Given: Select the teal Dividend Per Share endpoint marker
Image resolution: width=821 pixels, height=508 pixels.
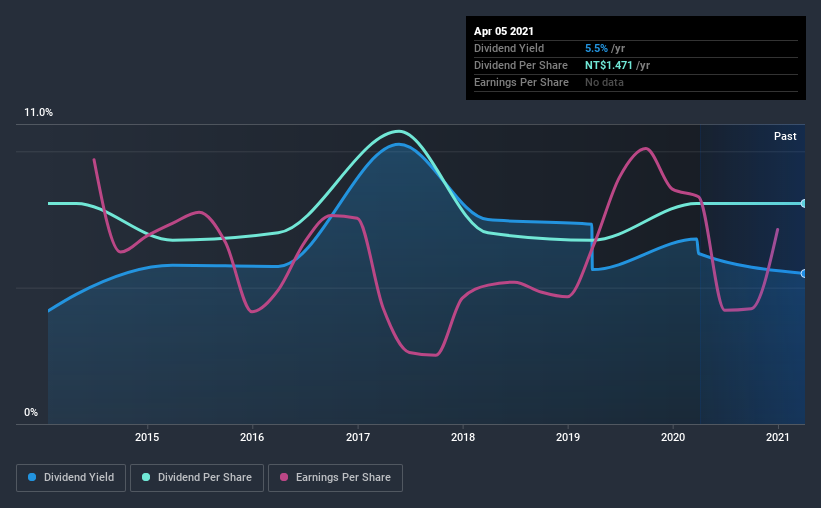Looking at the screenshot, I should click(x=804, y=203).
